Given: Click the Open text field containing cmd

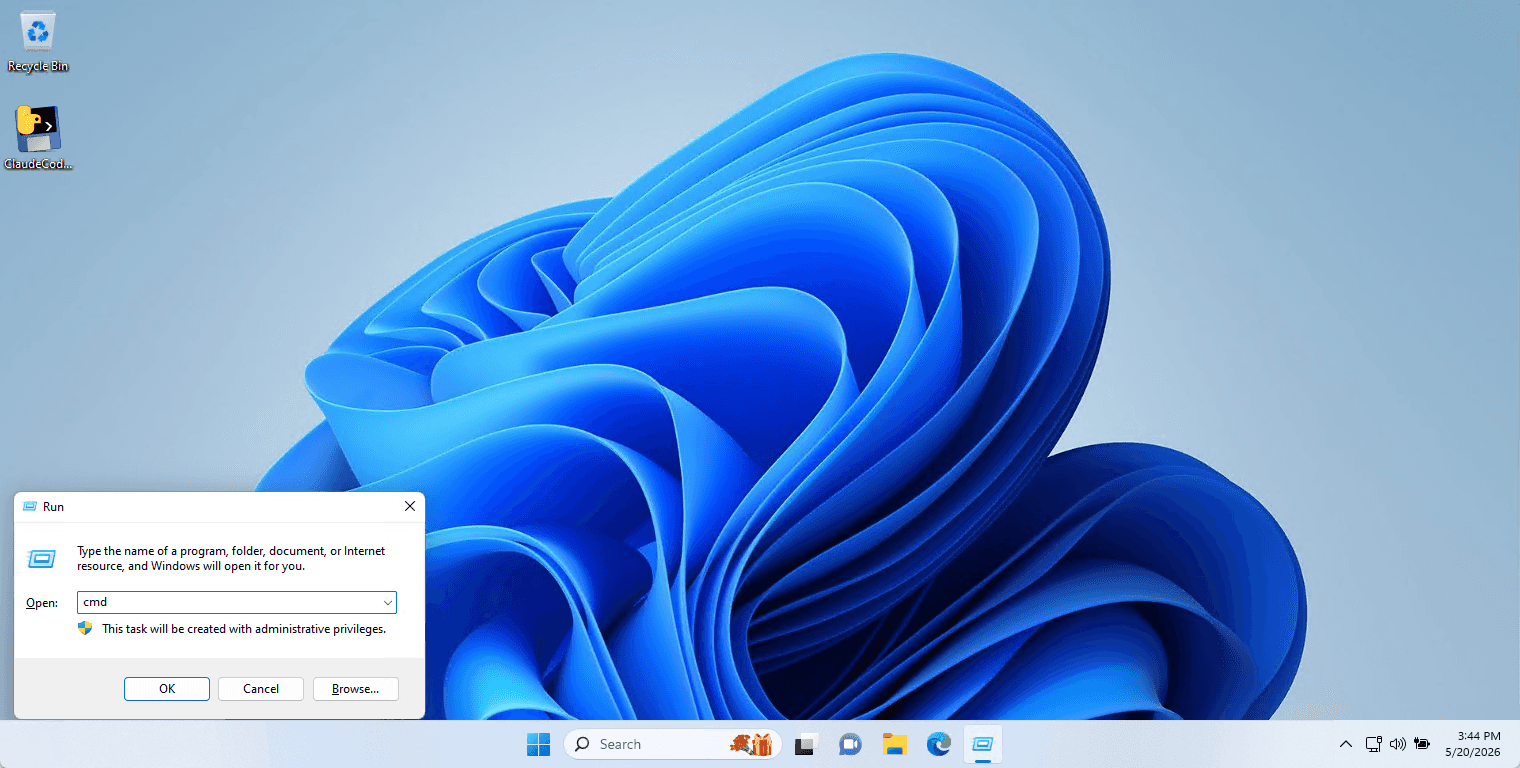Looking at the screenshot, I should (x=228, y=602).
